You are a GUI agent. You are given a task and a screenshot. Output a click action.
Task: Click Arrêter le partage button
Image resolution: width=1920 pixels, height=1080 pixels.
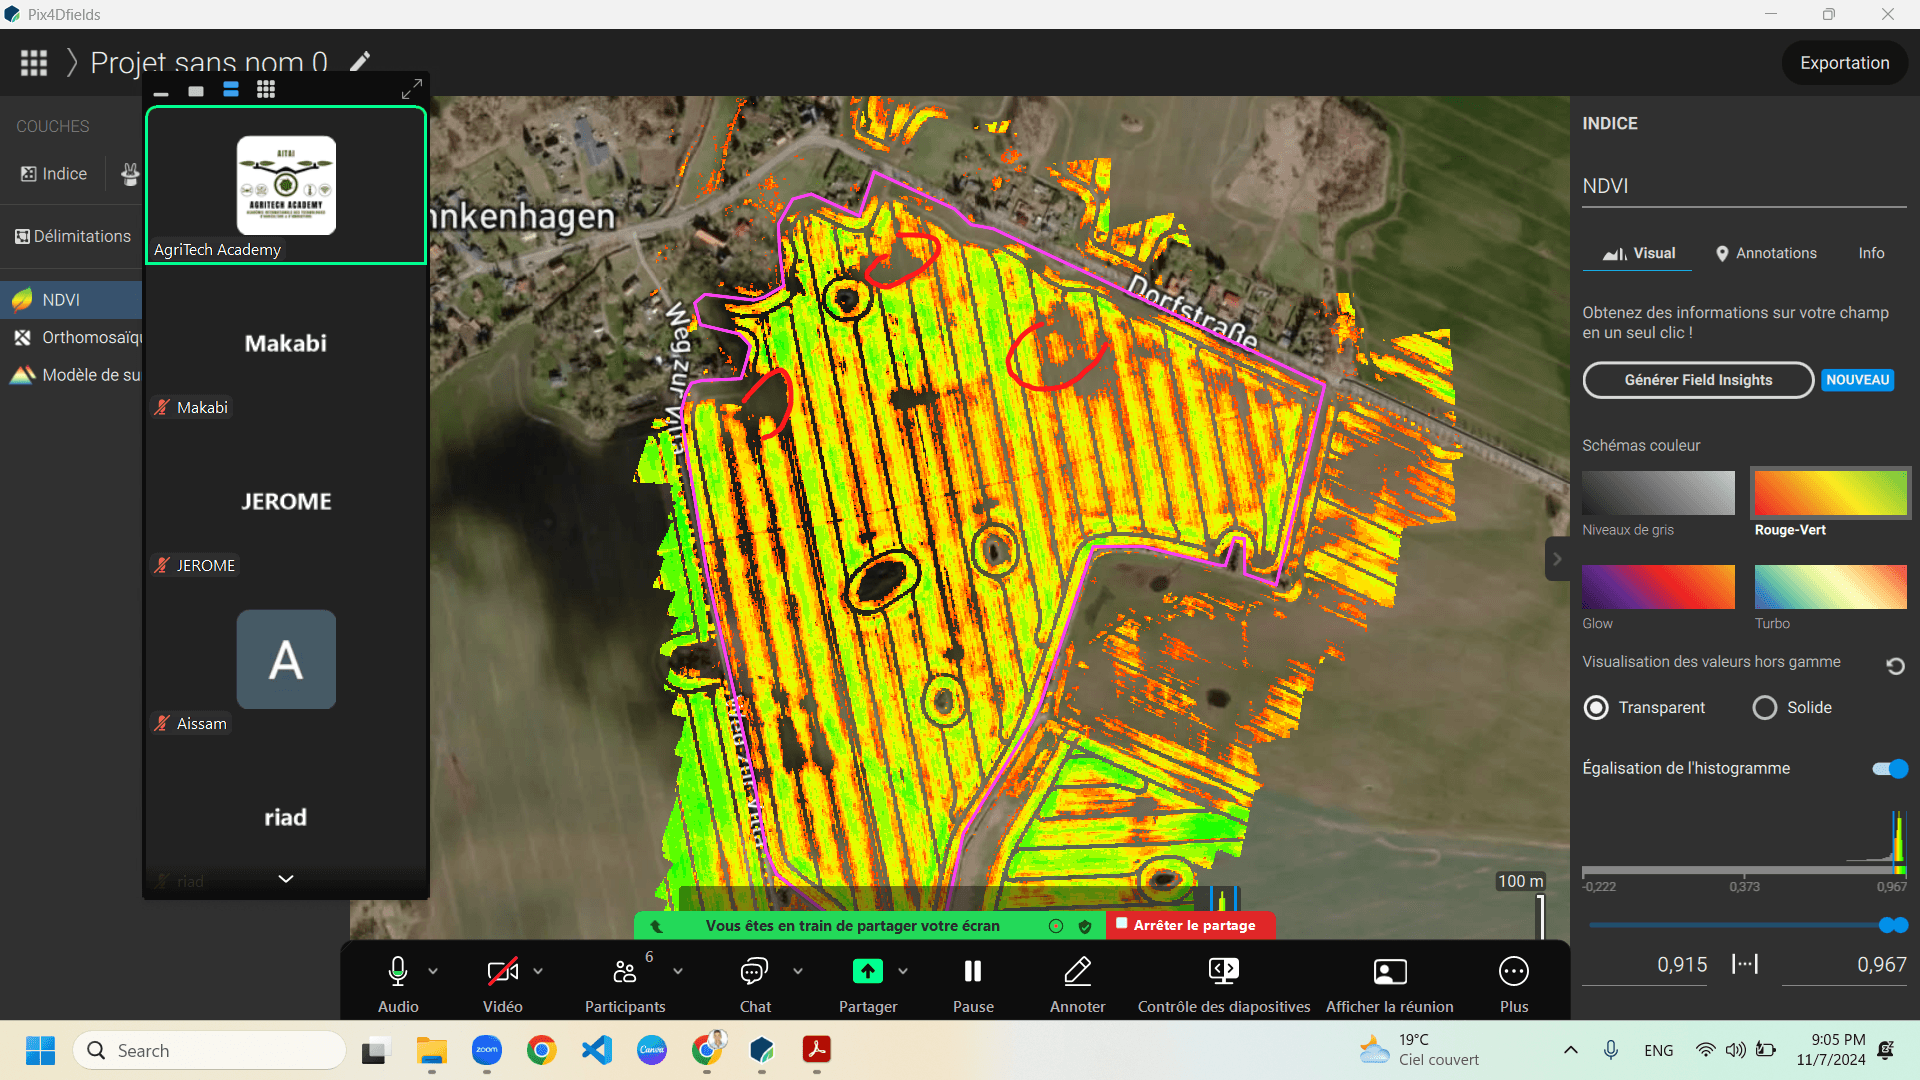click(1190, 926)
